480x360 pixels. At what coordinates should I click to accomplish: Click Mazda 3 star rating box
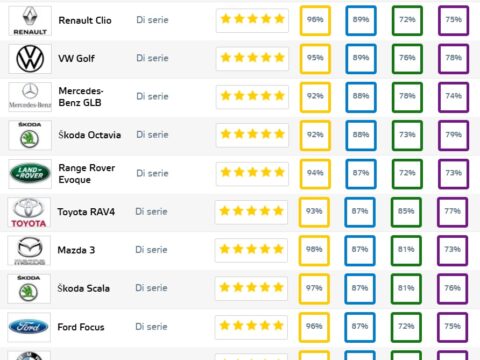251,250
